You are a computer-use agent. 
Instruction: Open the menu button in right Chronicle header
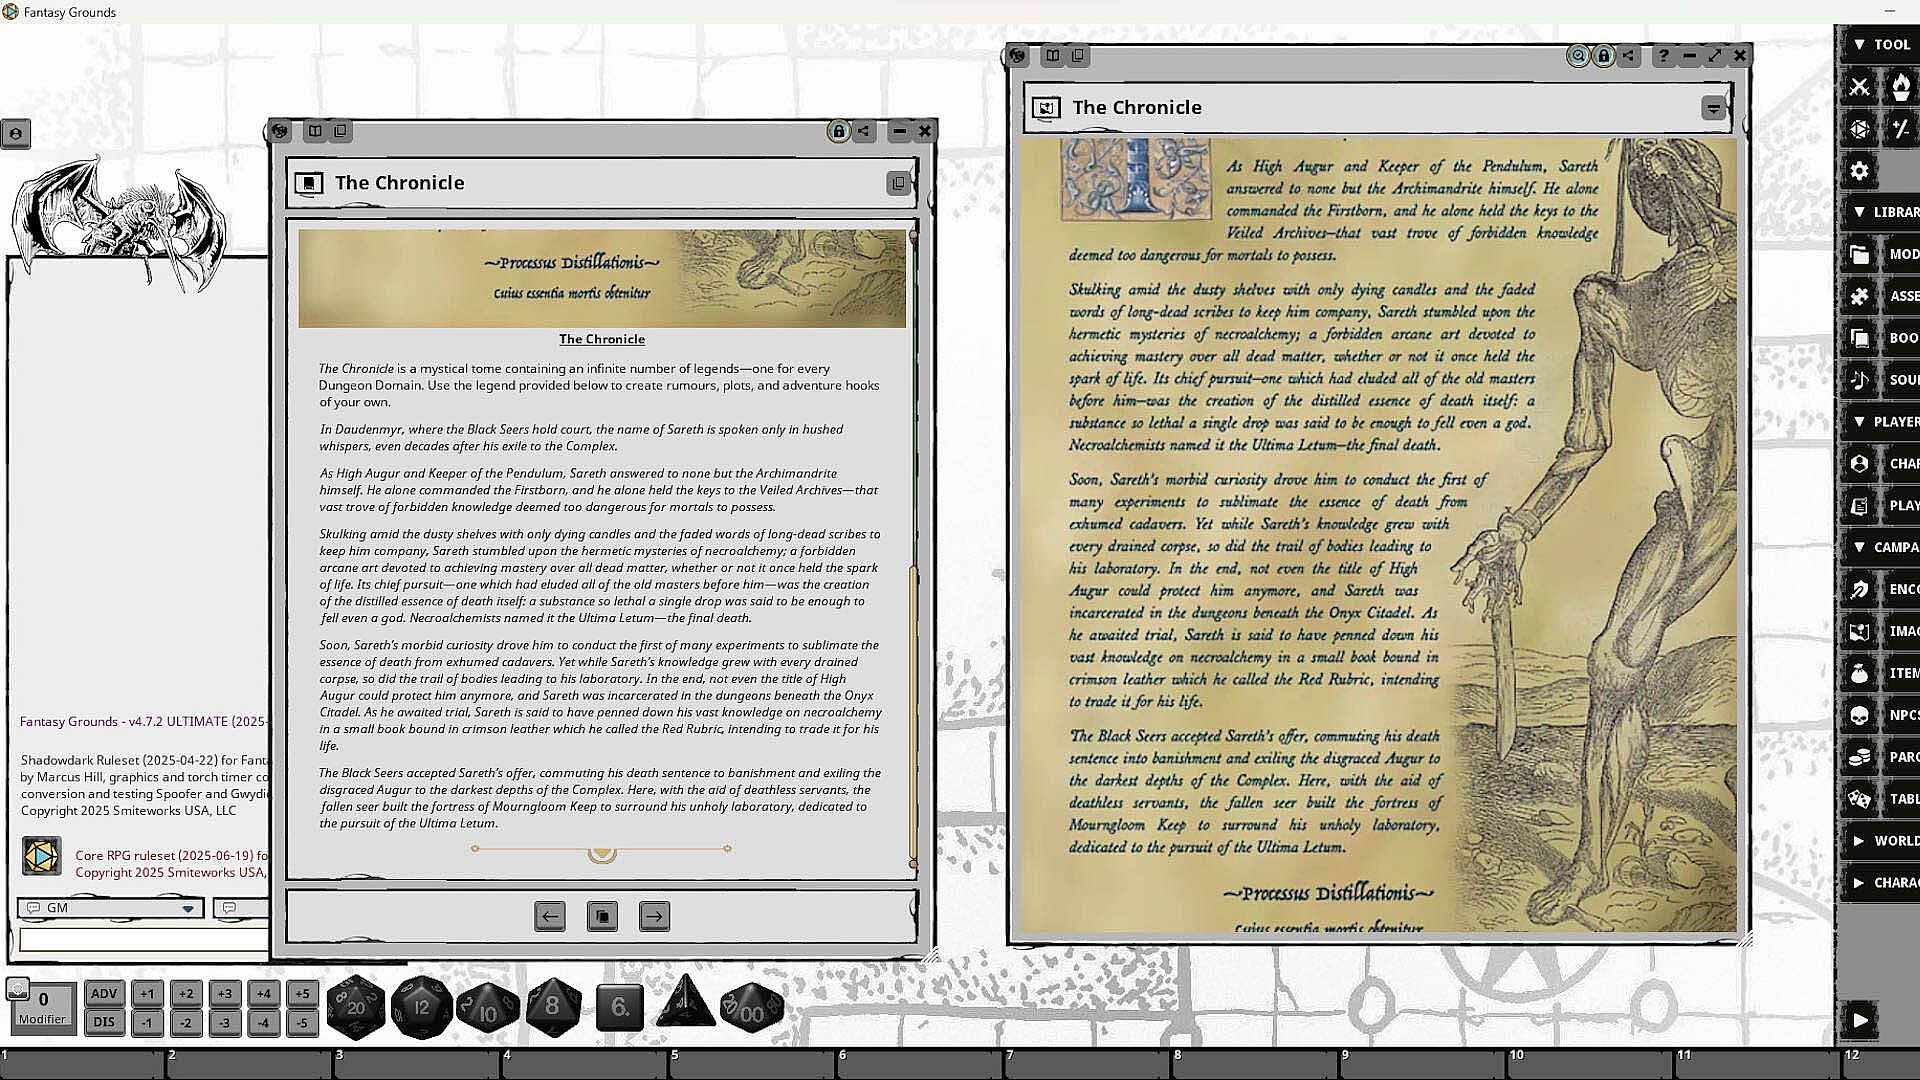pos(1713,108)
